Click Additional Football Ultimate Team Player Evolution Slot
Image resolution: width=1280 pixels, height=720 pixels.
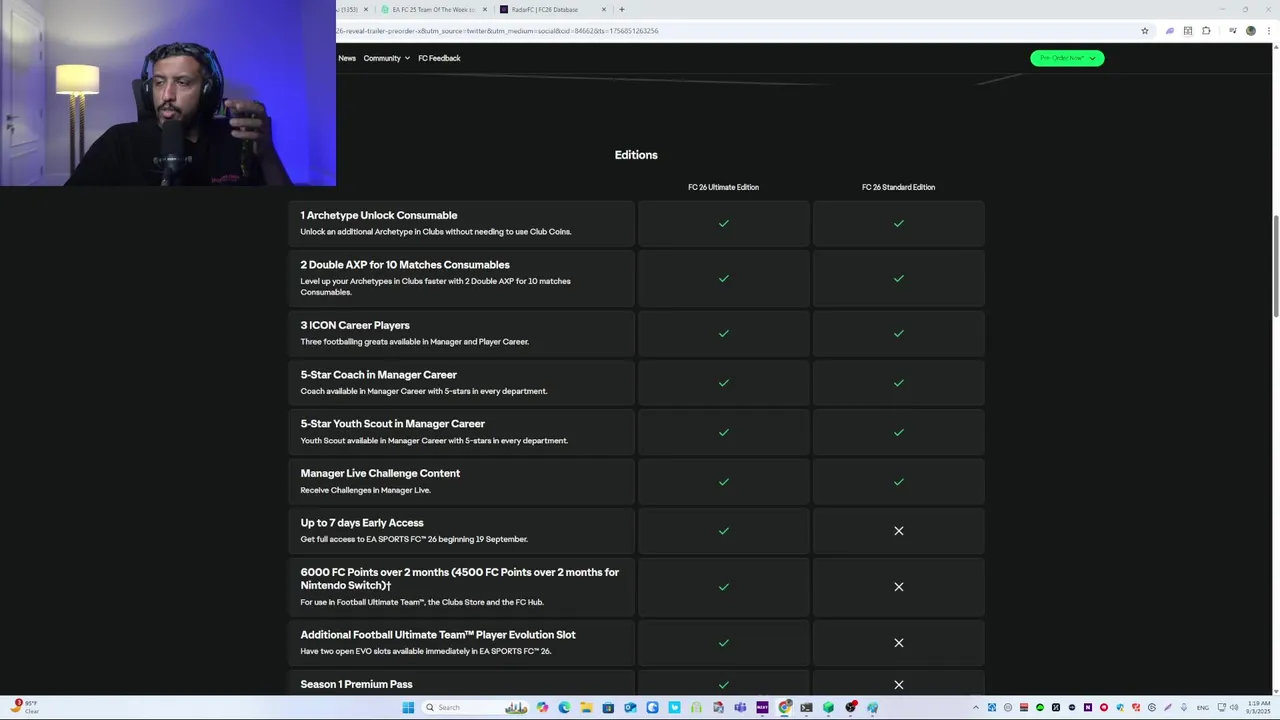click(x=438, y=635)
